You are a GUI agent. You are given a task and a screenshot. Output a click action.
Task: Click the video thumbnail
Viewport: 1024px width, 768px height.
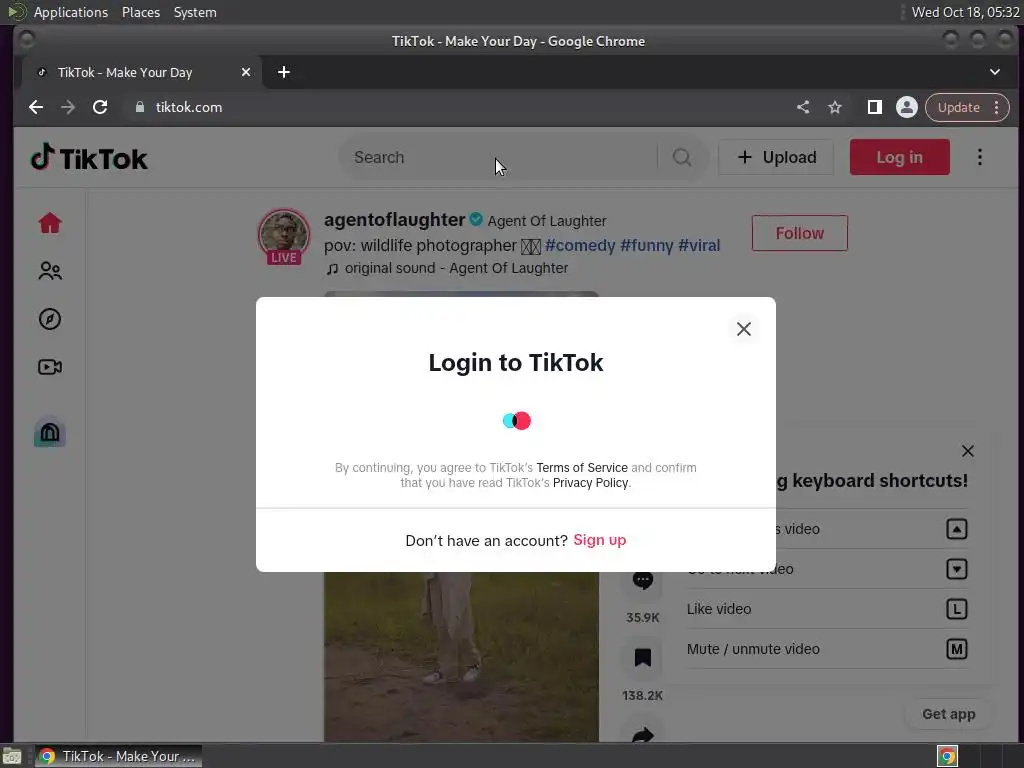[x=461, y=656]
